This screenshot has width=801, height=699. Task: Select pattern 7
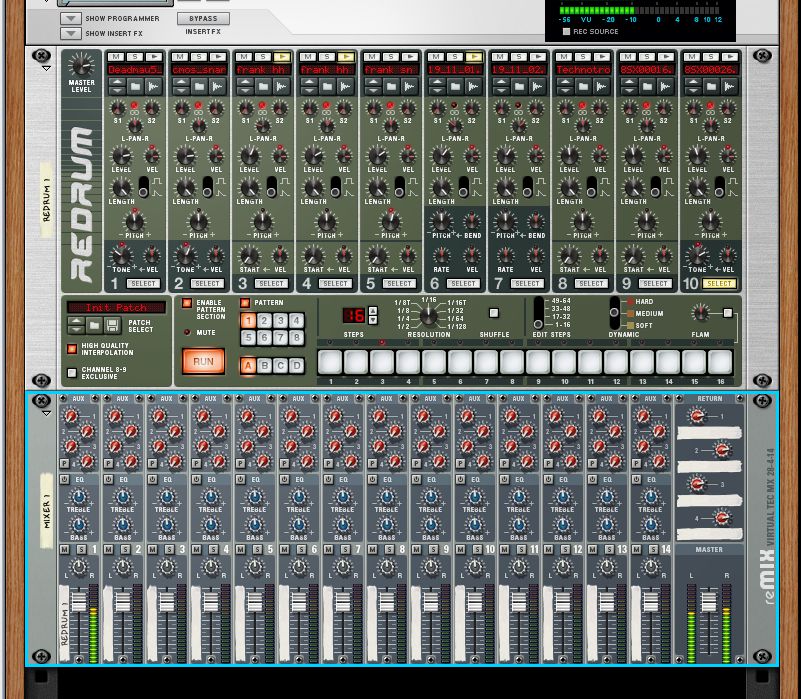tap(280, 338)
